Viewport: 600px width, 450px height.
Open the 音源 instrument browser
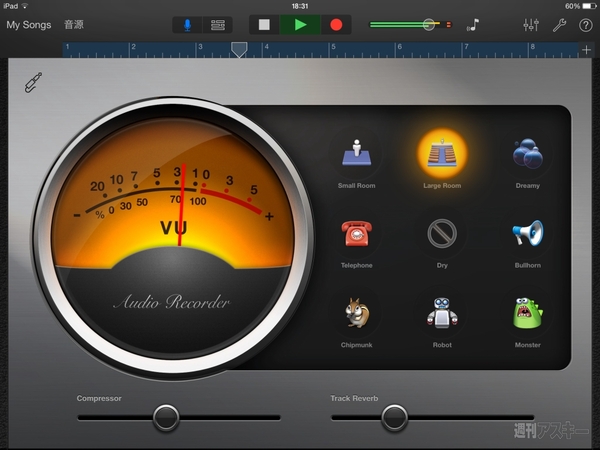pyautogui.click(x=74, y=24)
